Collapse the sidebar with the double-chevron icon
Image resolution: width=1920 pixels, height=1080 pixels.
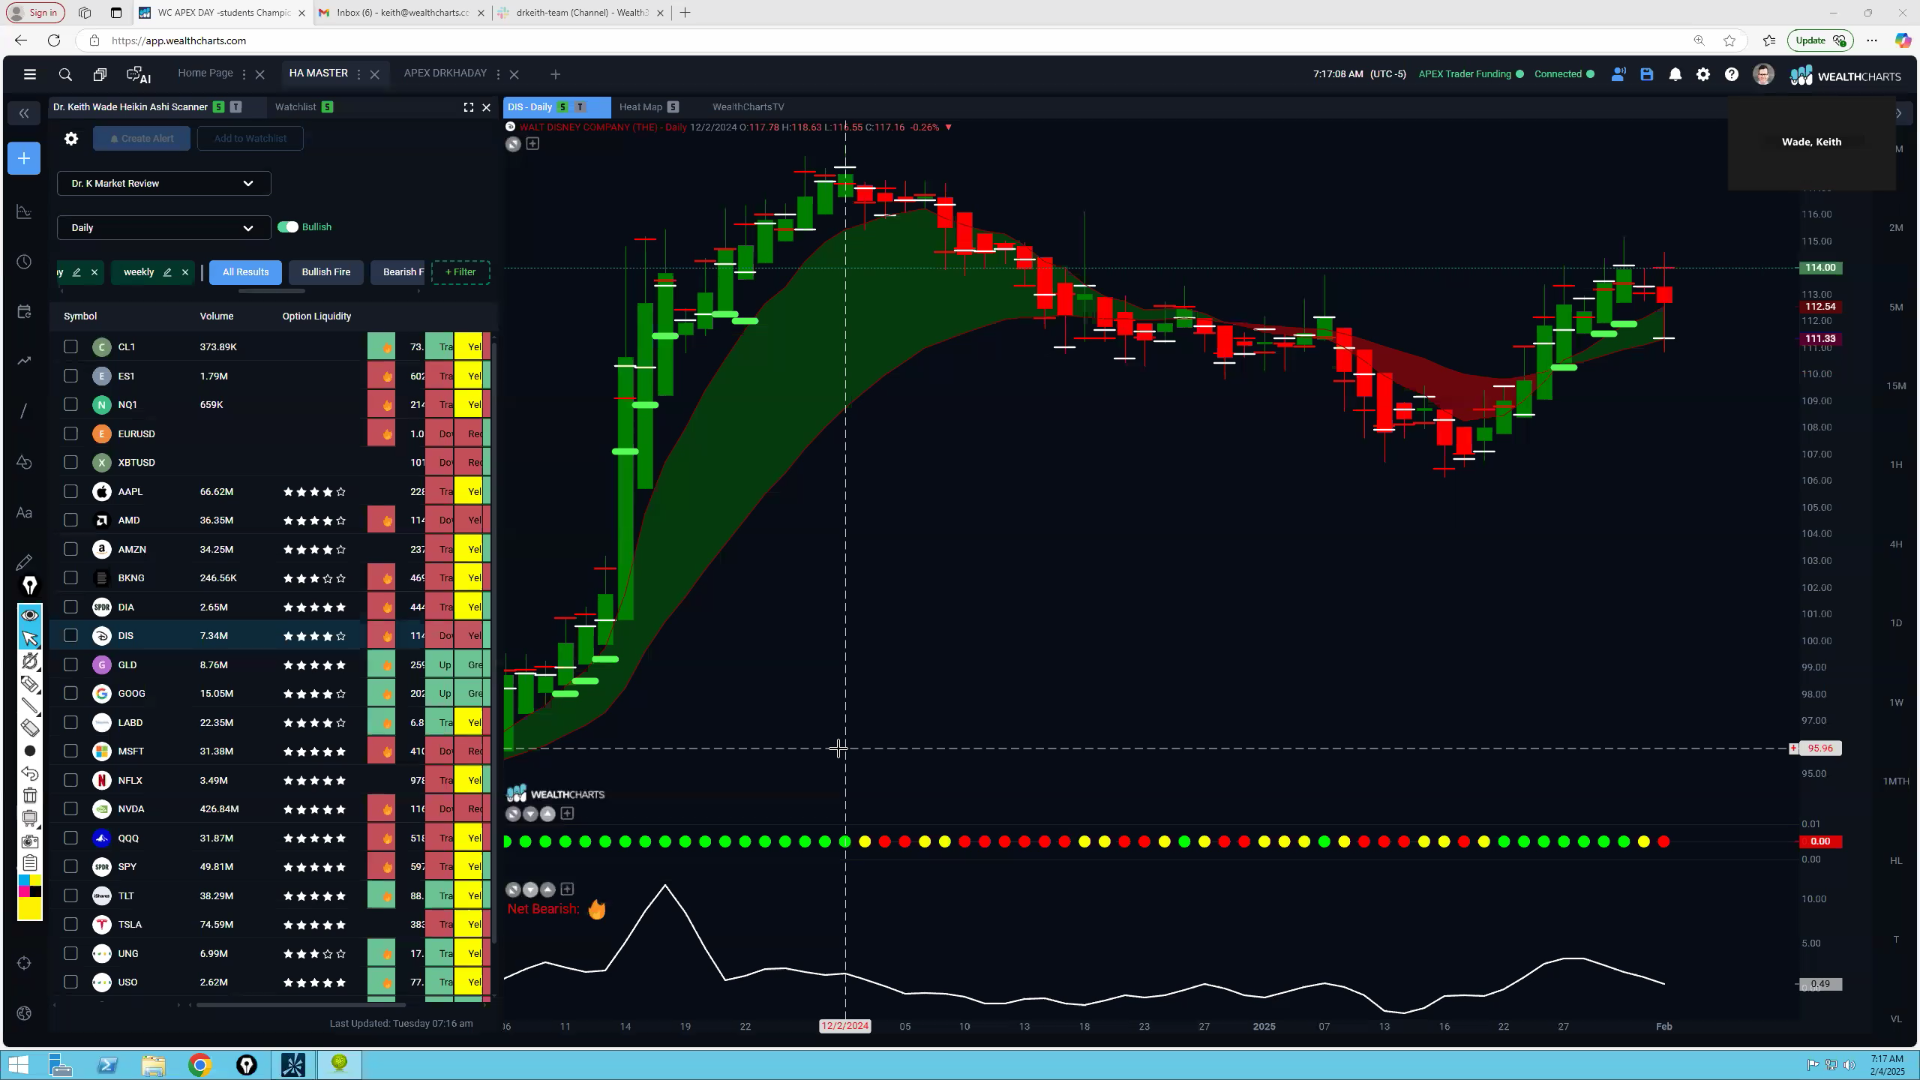click(x=24, y=113)
